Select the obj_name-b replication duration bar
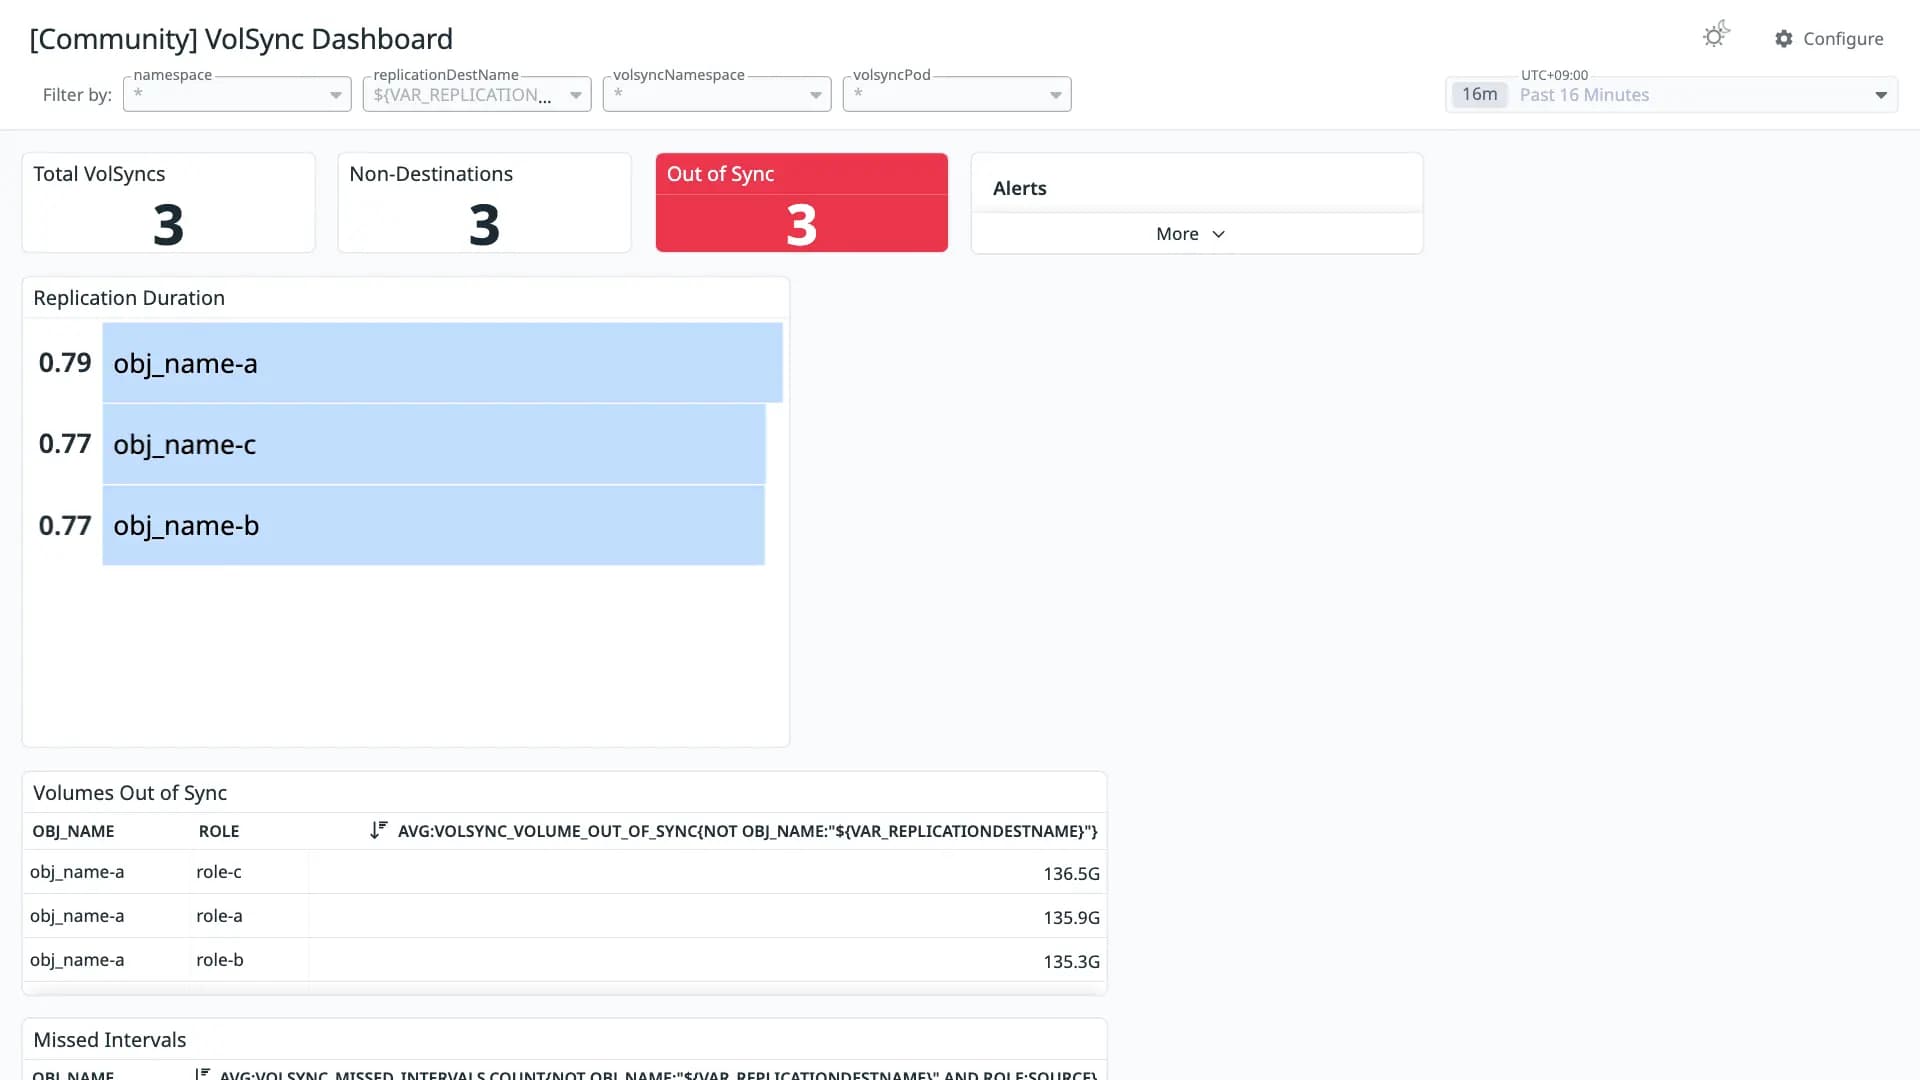The height and width of the screenshot is (1080, 1920). pos(434,526)
